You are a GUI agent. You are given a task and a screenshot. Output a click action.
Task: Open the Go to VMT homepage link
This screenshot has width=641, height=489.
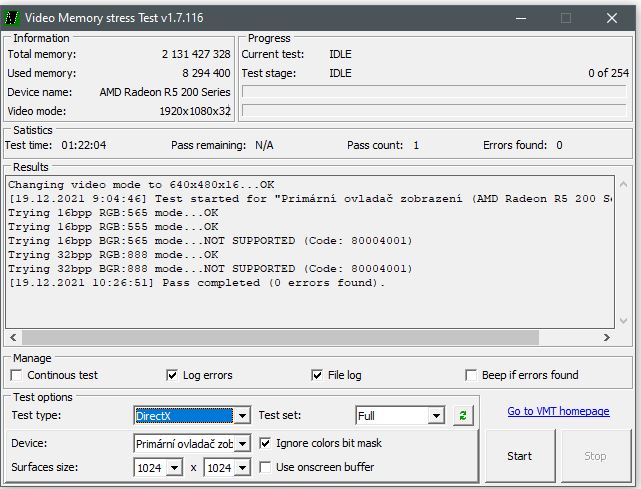[557, 411]
